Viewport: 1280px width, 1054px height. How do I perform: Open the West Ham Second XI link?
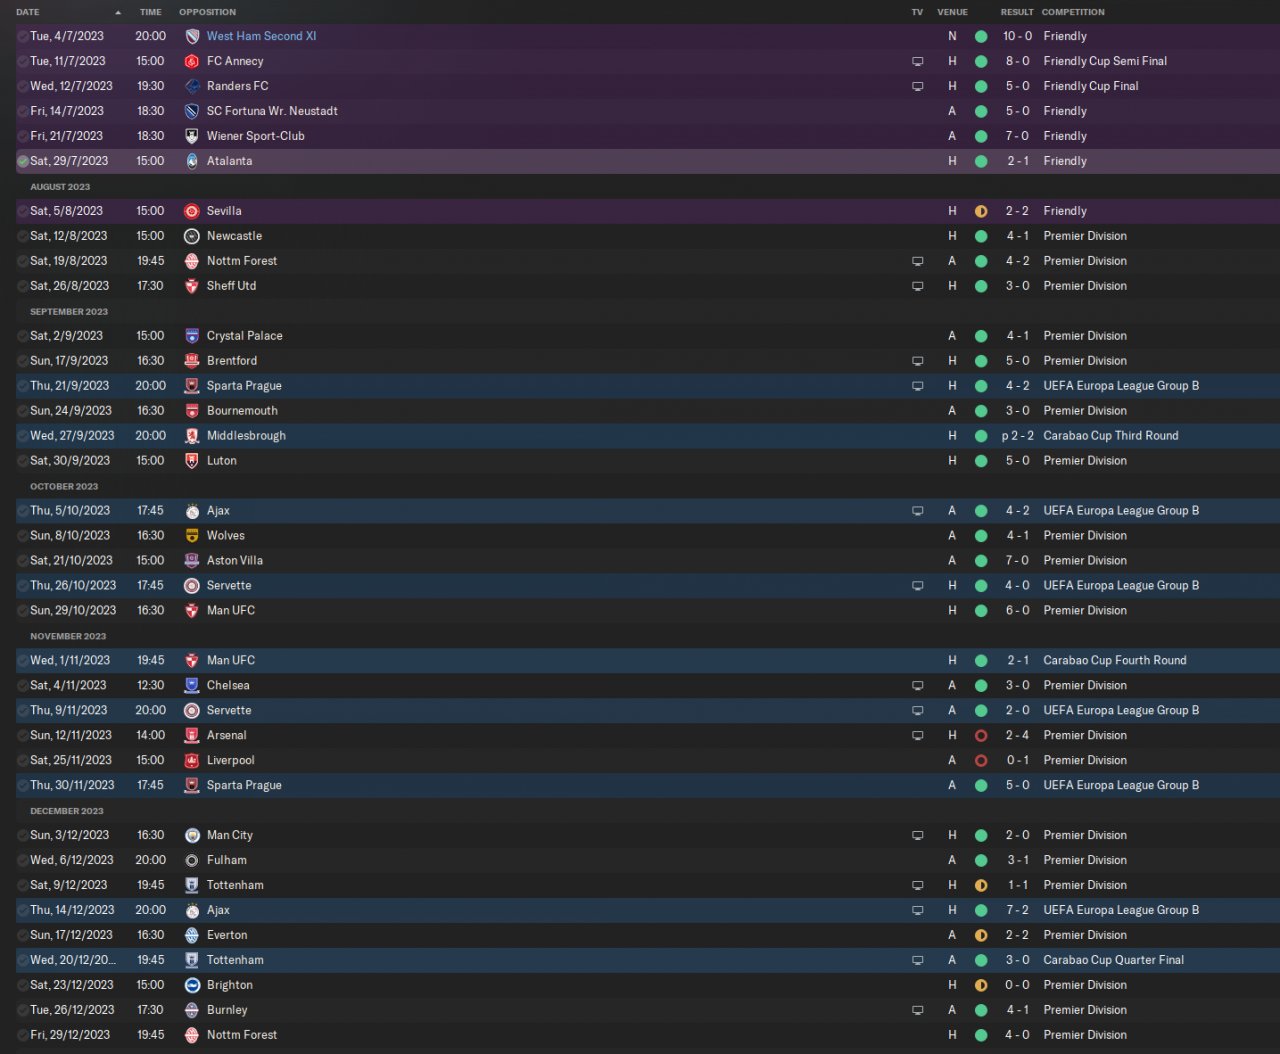(x=261, y=36)
